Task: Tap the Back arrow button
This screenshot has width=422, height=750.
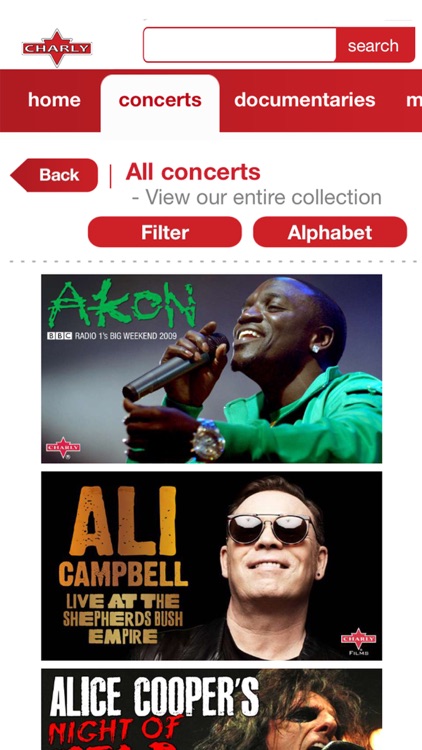Action: tap(54, 175)
